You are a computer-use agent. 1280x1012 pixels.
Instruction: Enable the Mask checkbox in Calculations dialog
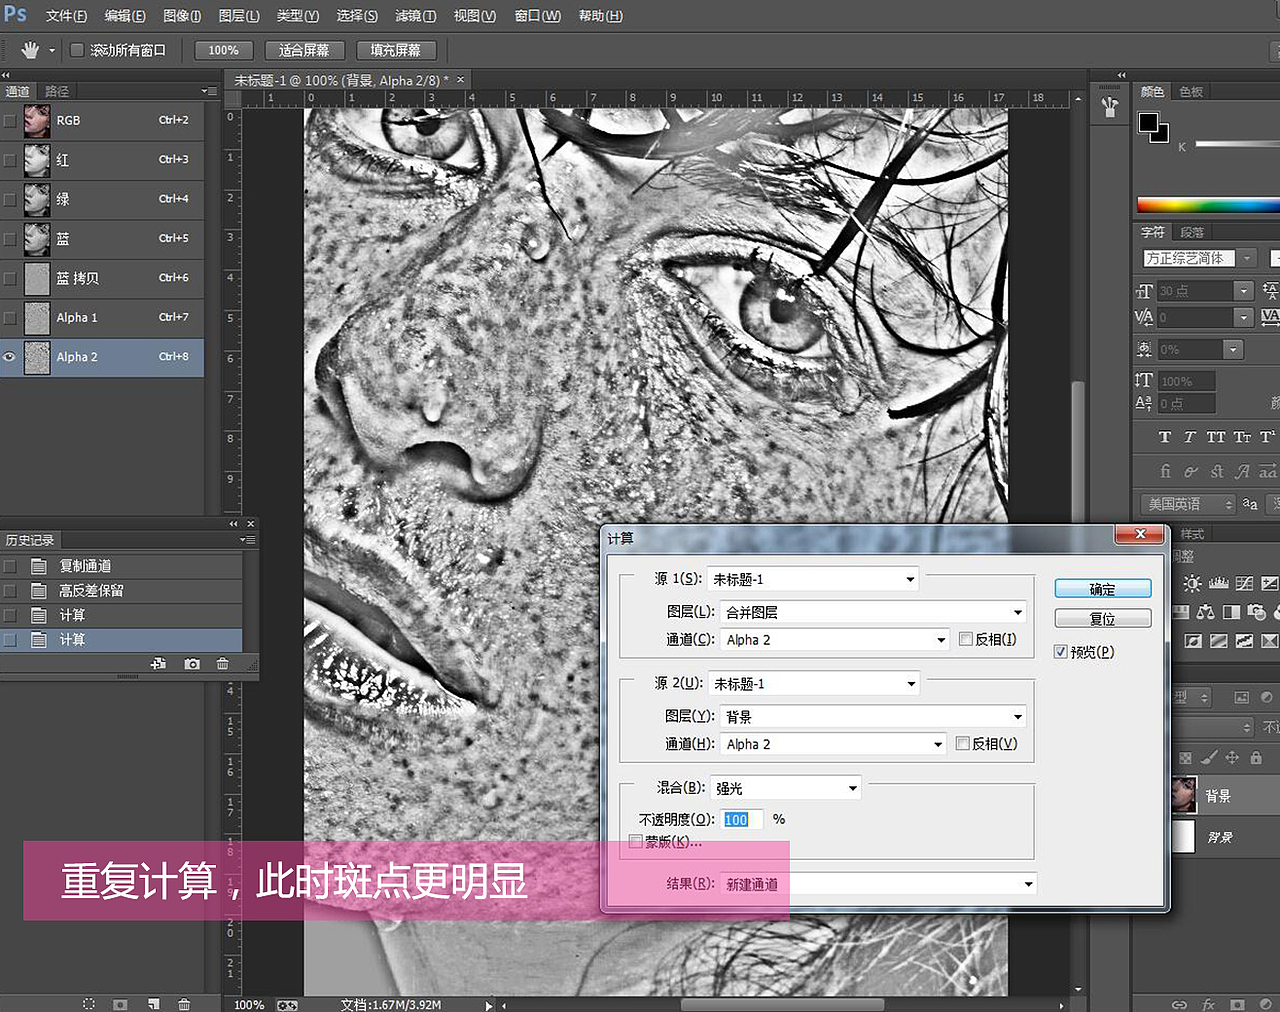(635, 842)
